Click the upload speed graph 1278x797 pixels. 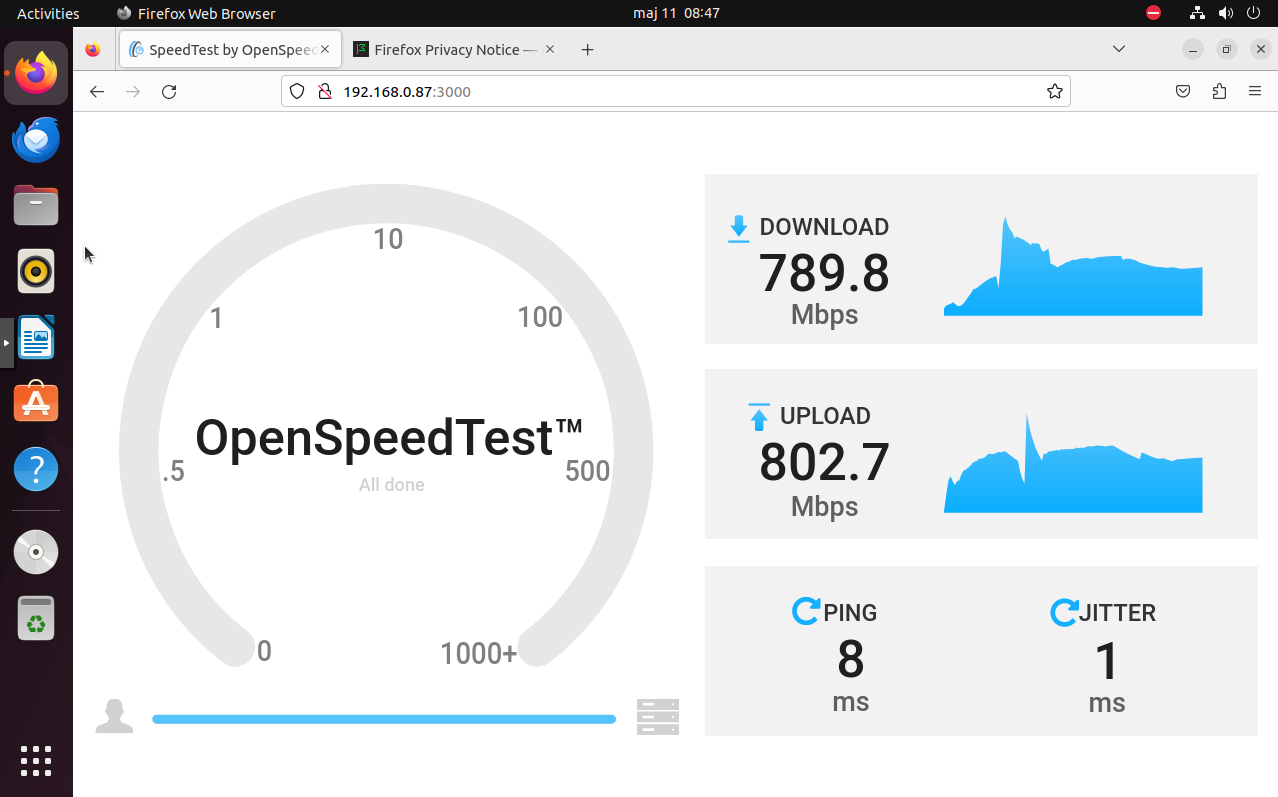click(1073, 464)
